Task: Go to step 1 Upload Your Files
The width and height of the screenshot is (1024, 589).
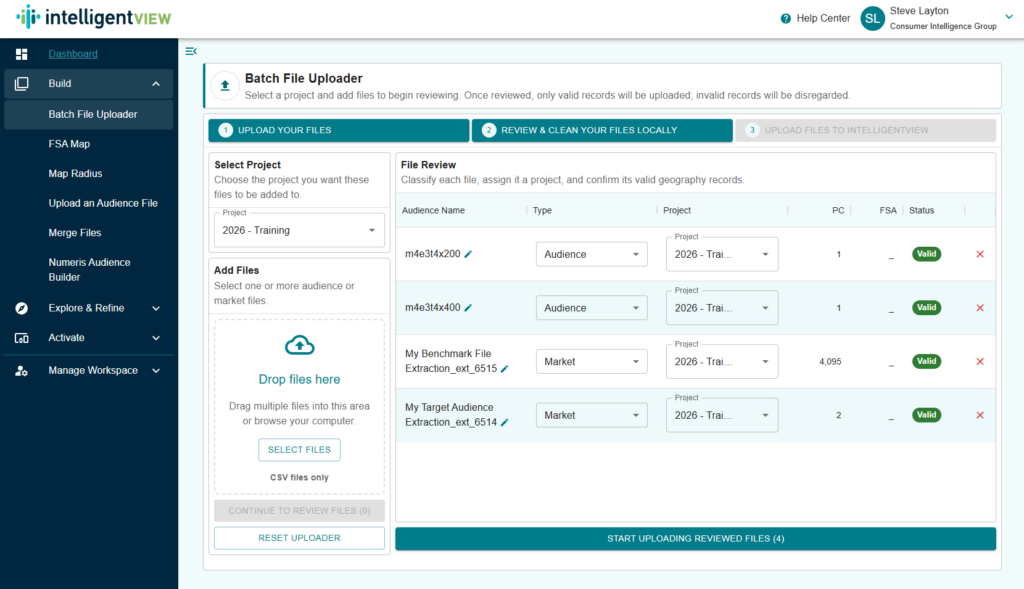Action: click(x=339, y=130)
